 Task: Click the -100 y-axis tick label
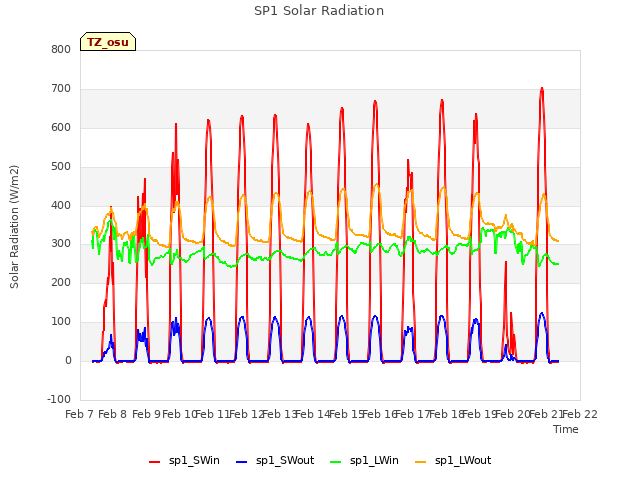click(x=59, y=399)
